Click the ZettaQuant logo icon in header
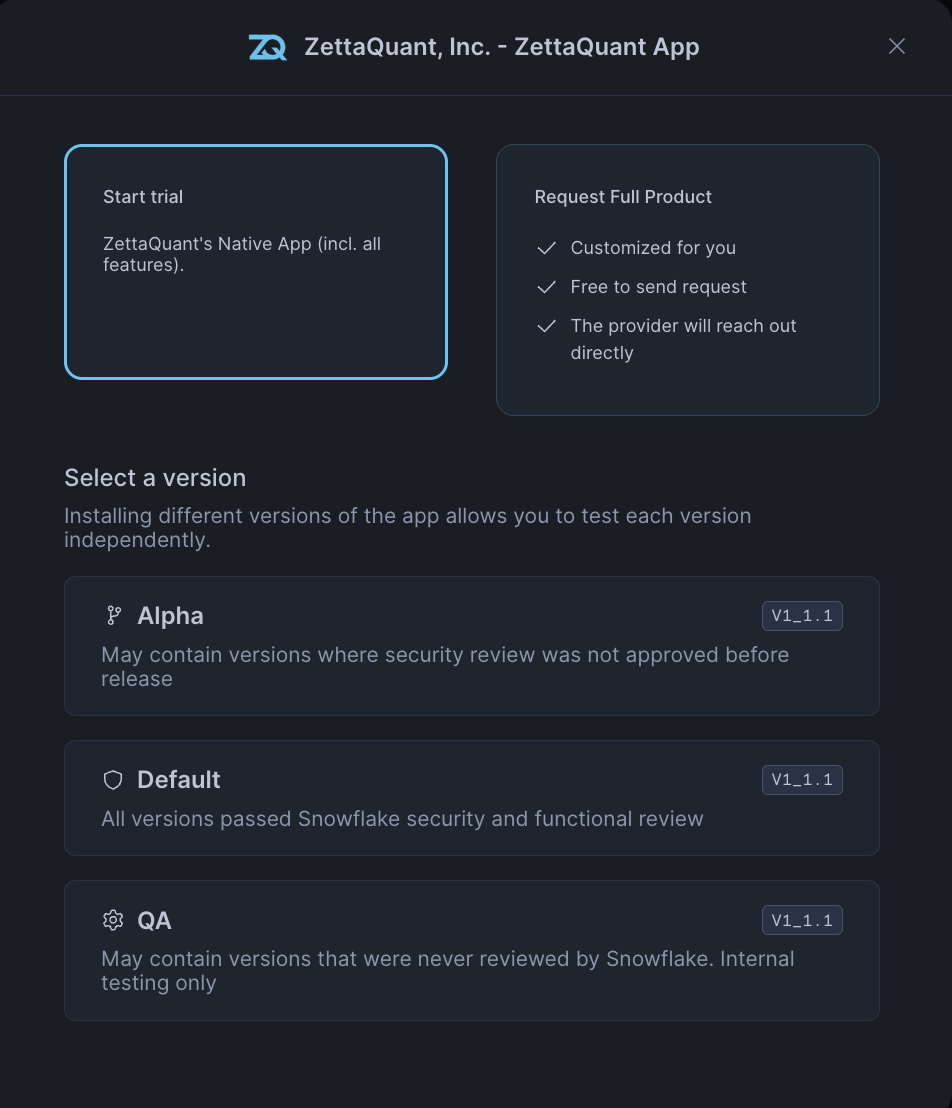Viewport: 952px width, 1108px height. pyautogui.click(x=267, y=47)
